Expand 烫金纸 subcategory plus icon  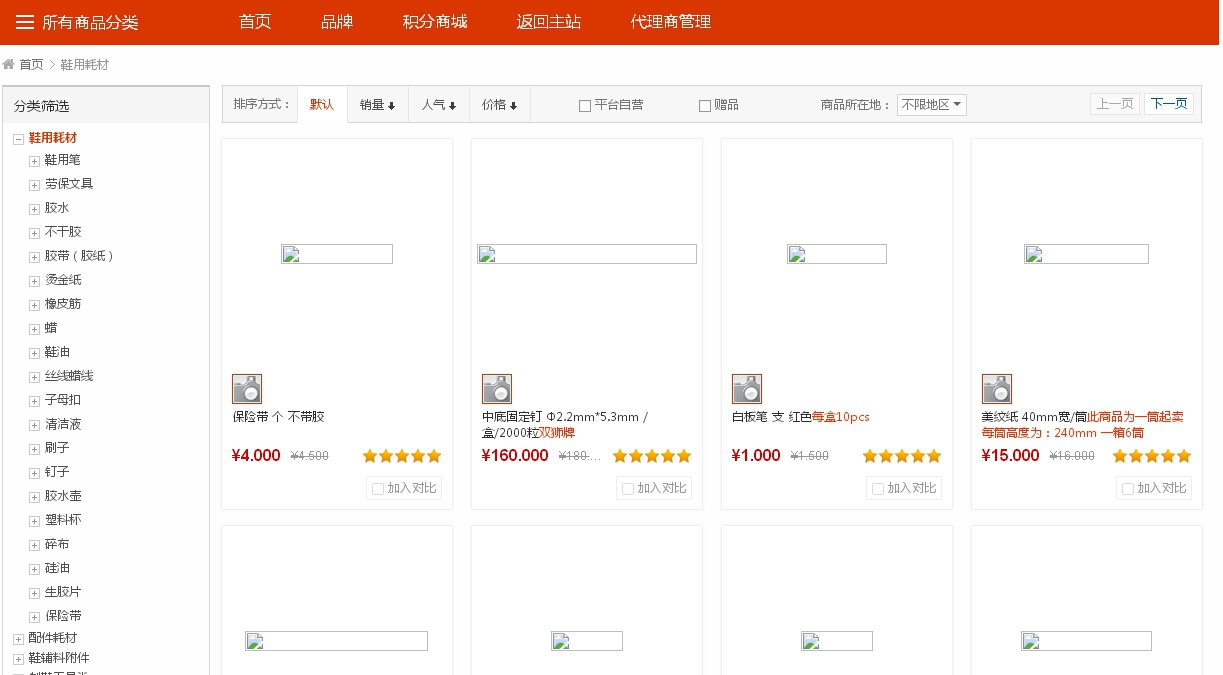[34, 281]
